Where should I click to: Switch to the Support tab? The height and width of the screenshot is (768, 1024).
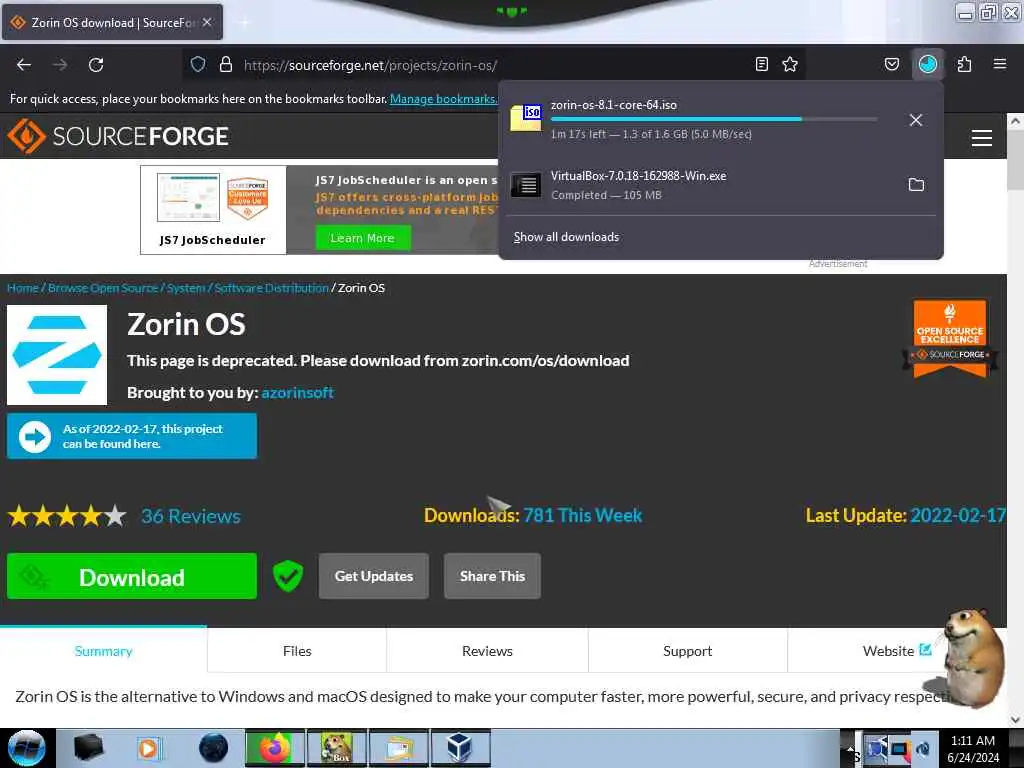click(688, 650)
